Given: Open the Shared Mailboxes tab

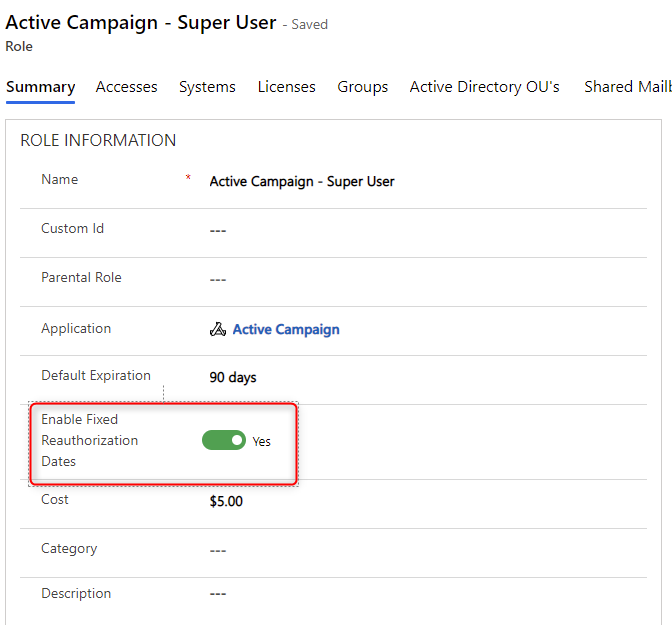Looking at the screenshot, I should pos(627,87).
